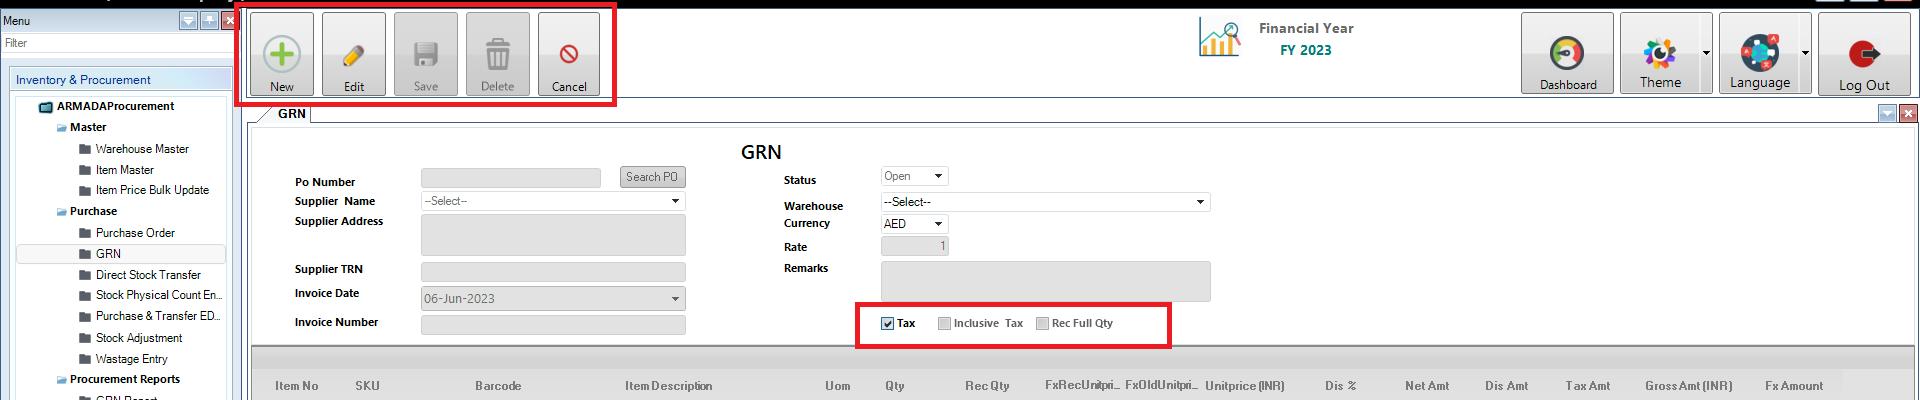This screenshot has height=400, width=1920.
Task: Open Purchase Order in the menu tree
Action: pos(135,233)
